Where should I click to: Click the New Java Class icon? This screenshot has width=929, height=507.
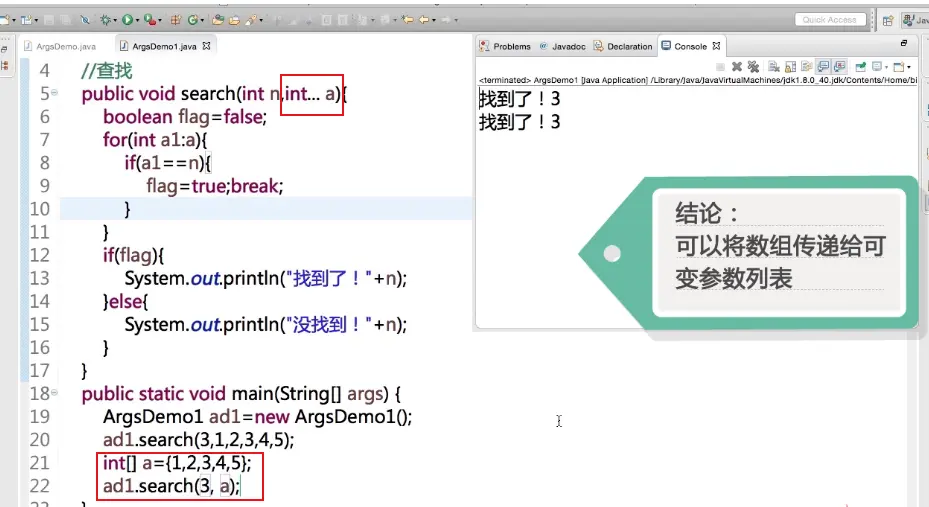pyautogui.click(x=193, y=20)
